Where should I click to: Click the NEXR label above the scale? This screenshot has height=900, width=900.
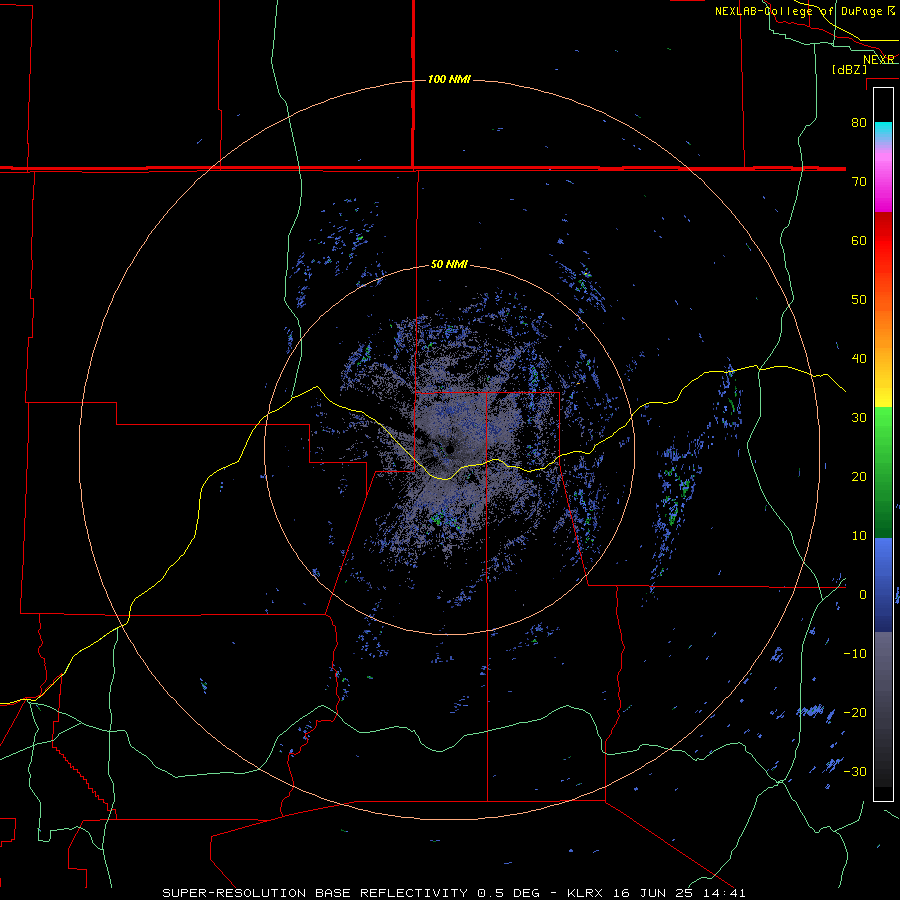(x=878, y=60)
